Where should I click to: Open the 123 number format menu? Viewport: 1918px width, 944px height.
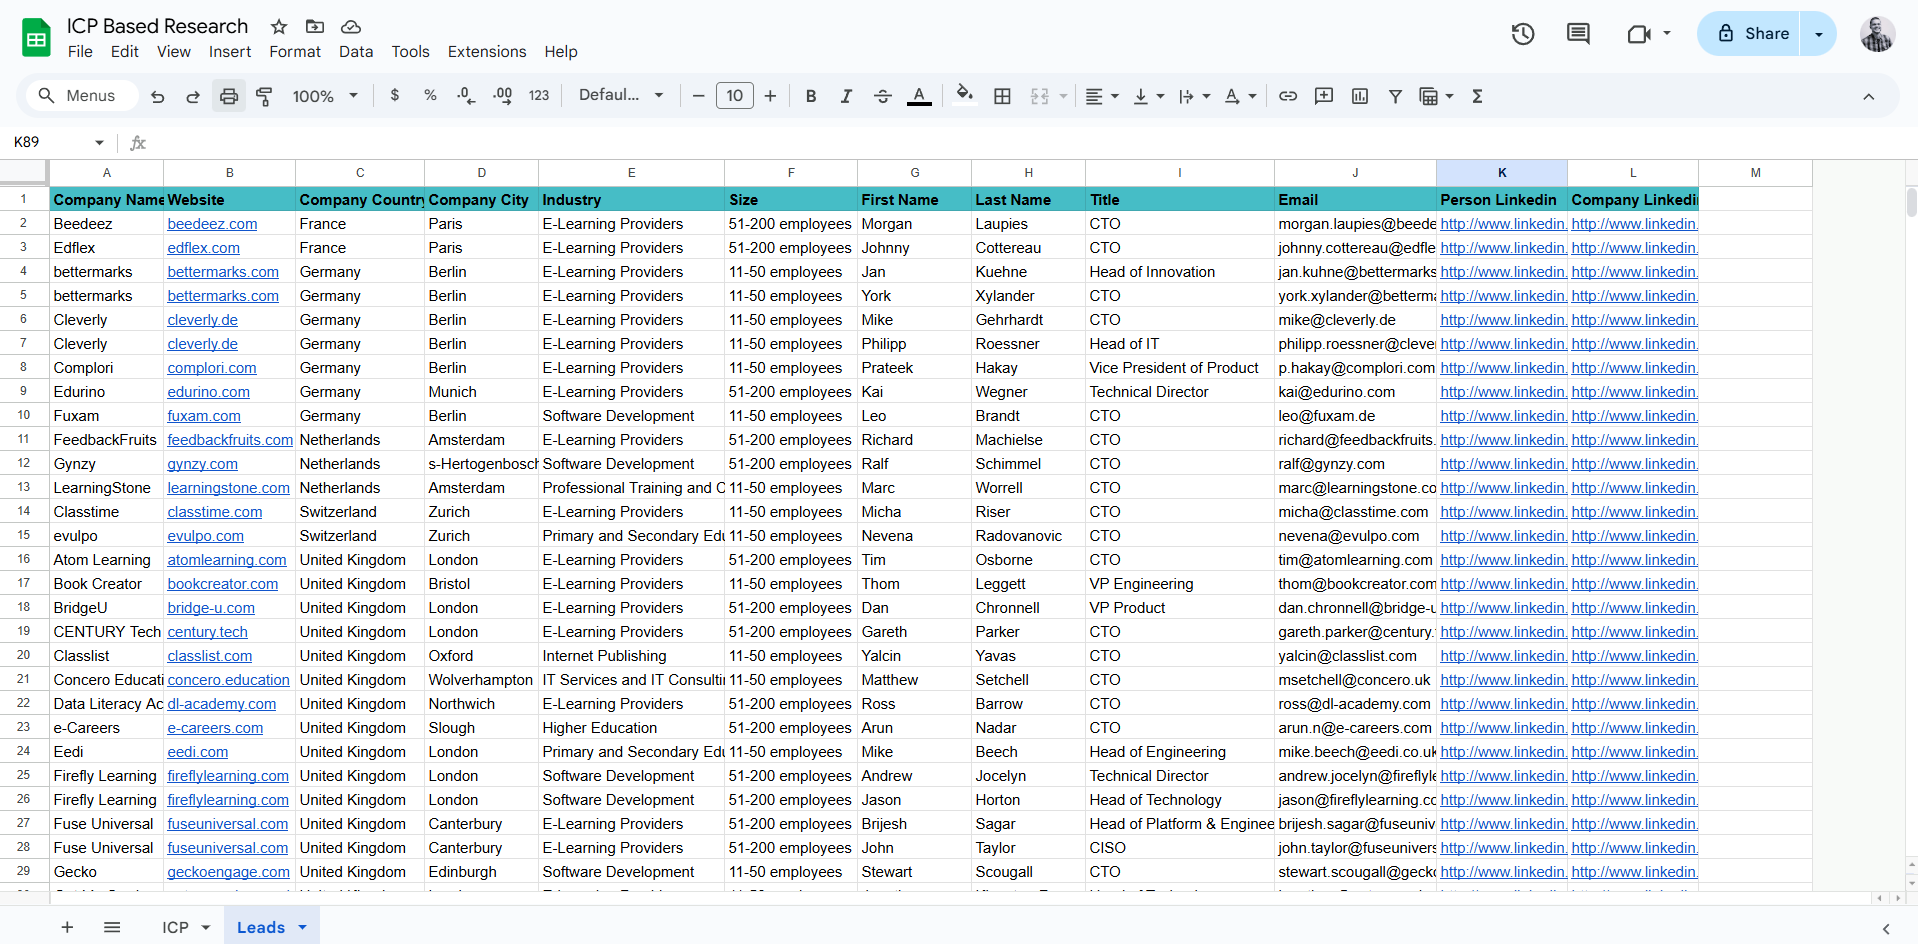[x=539, y=95]
